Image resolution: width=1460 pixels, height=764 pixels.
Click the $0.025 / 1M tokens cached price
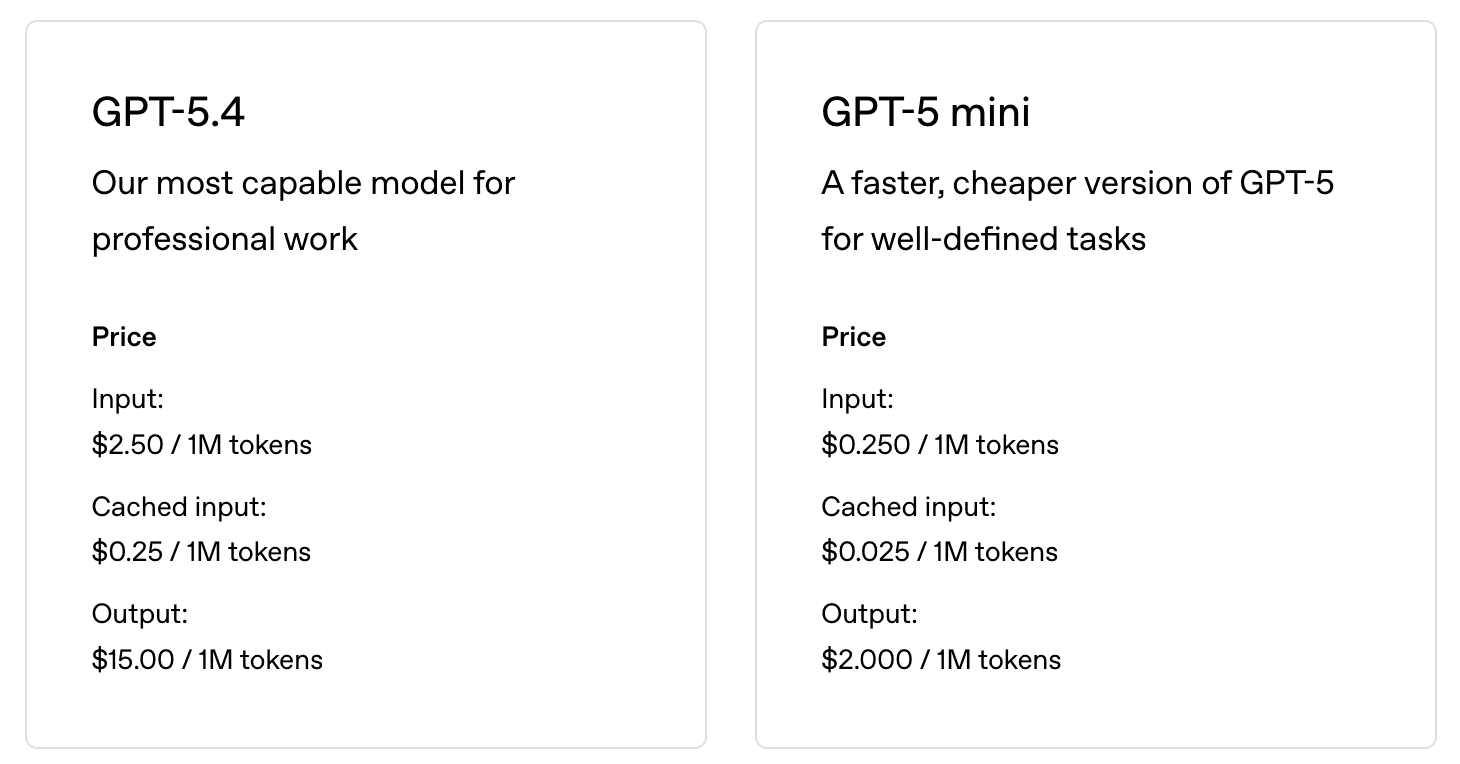point(939,552)
